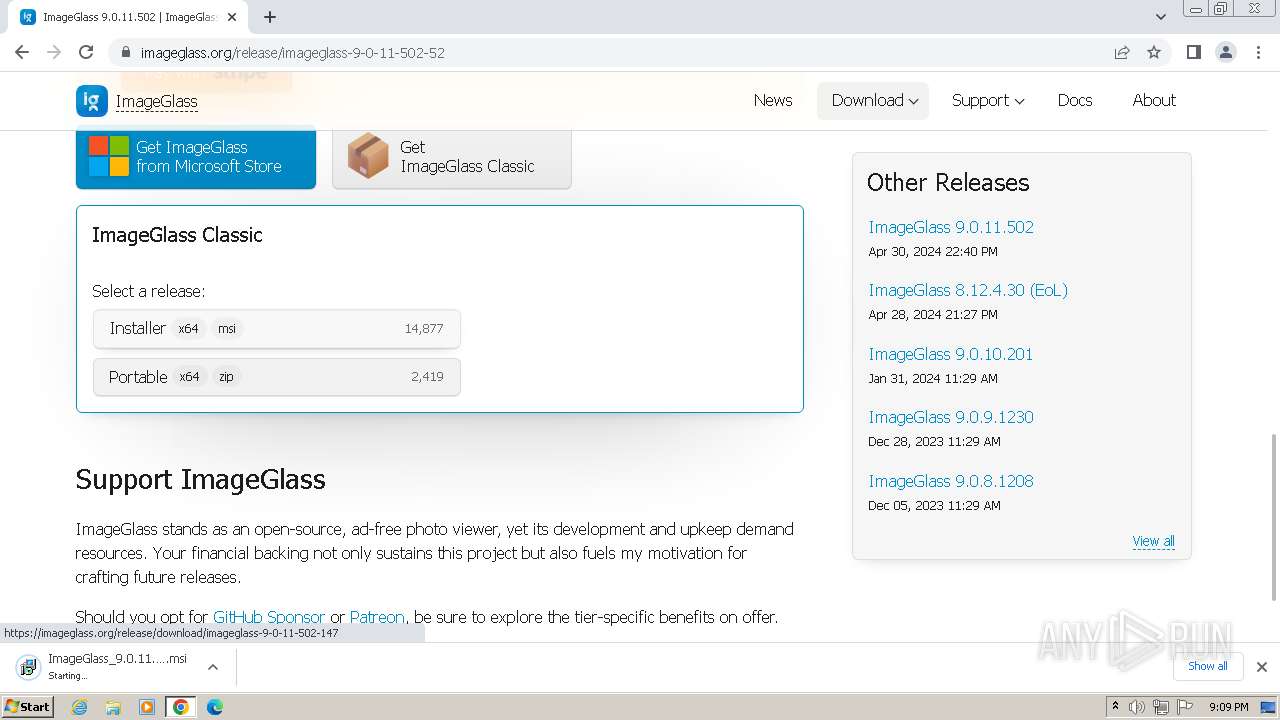Follow the GitHub Sponsor link
1280x720 pixels.
(269, 617)
